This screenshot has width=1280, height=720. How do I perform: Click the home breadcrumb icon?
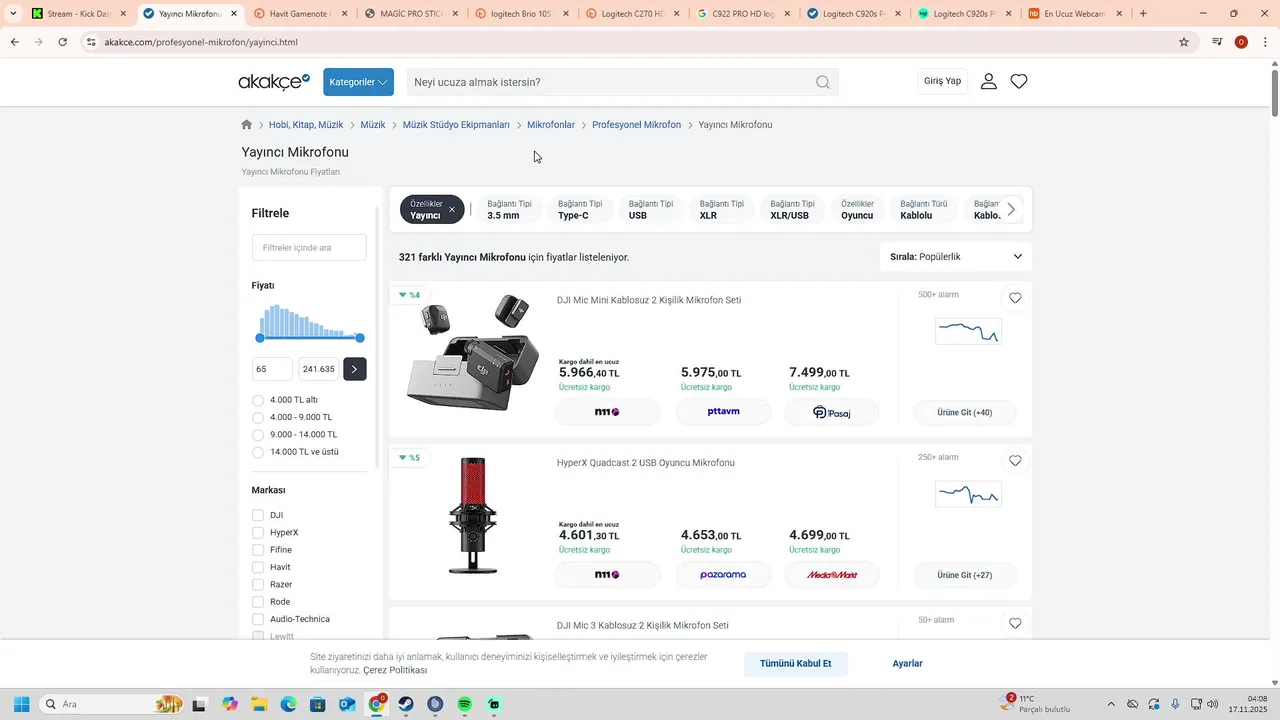[x=247, y=125]
